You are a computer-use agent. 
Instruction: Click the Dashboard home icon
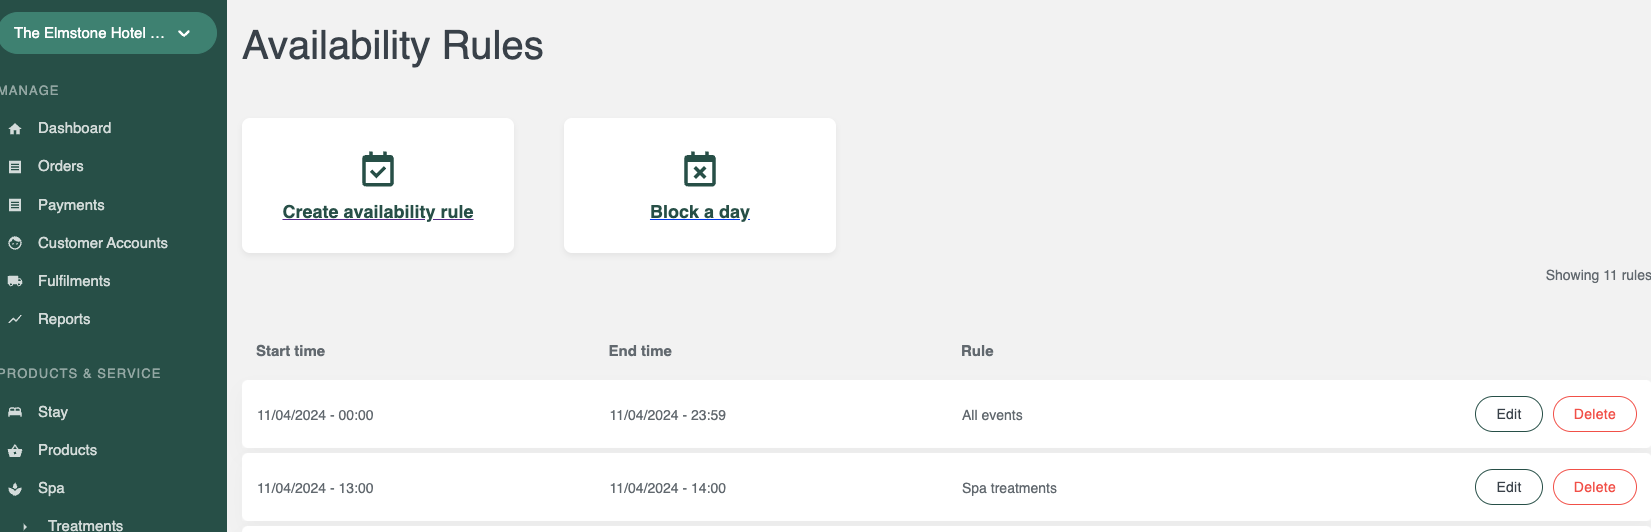click(x=15, y=129)
